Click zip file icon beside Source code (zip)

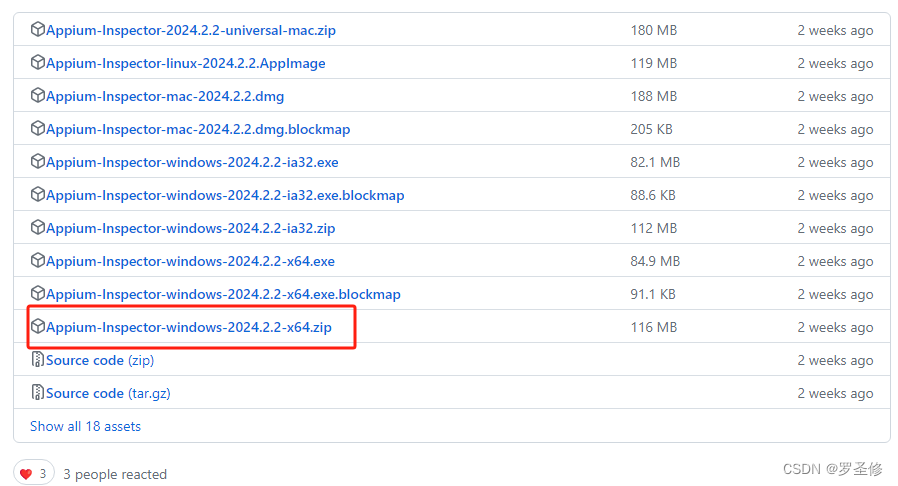pos(38,359)
